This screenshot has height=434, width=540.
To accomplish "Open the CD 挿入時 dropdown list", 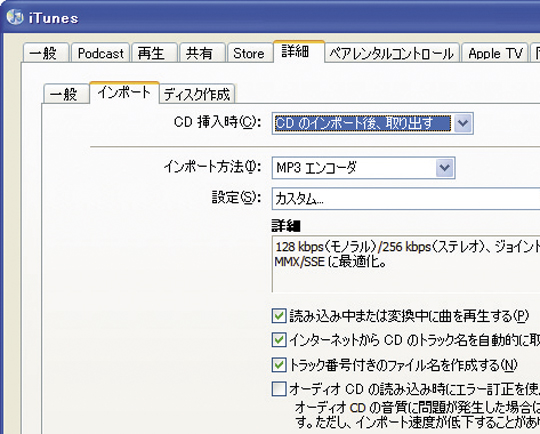I will (373, 123).
